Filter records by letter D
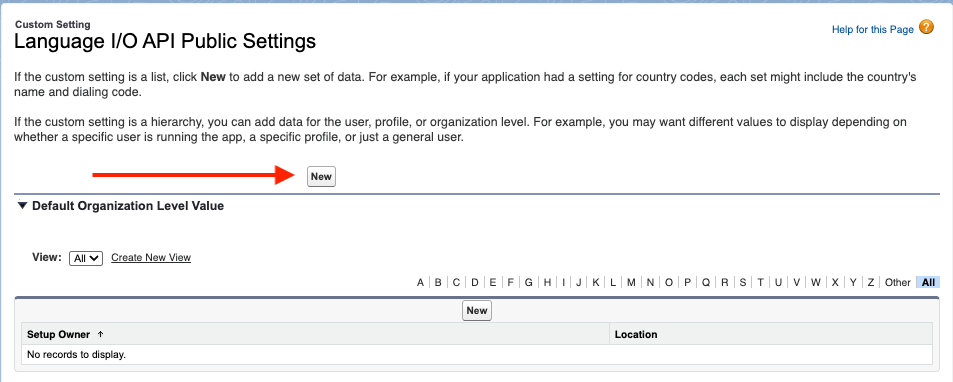This screenshot has width=953, height=382. [475, 282]
